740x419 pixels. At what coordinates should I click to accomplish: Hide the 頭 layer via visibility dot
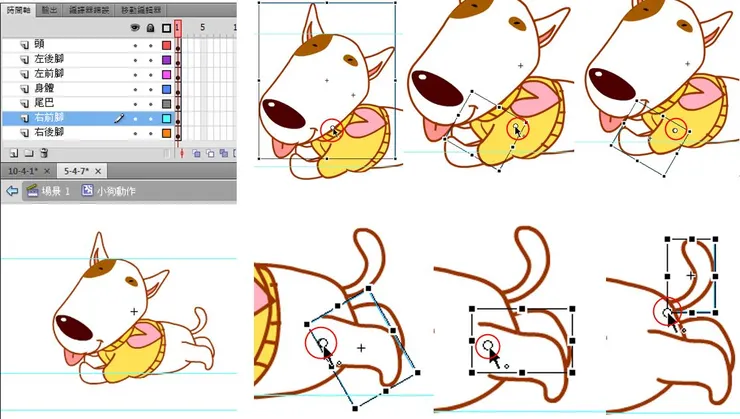135,46
